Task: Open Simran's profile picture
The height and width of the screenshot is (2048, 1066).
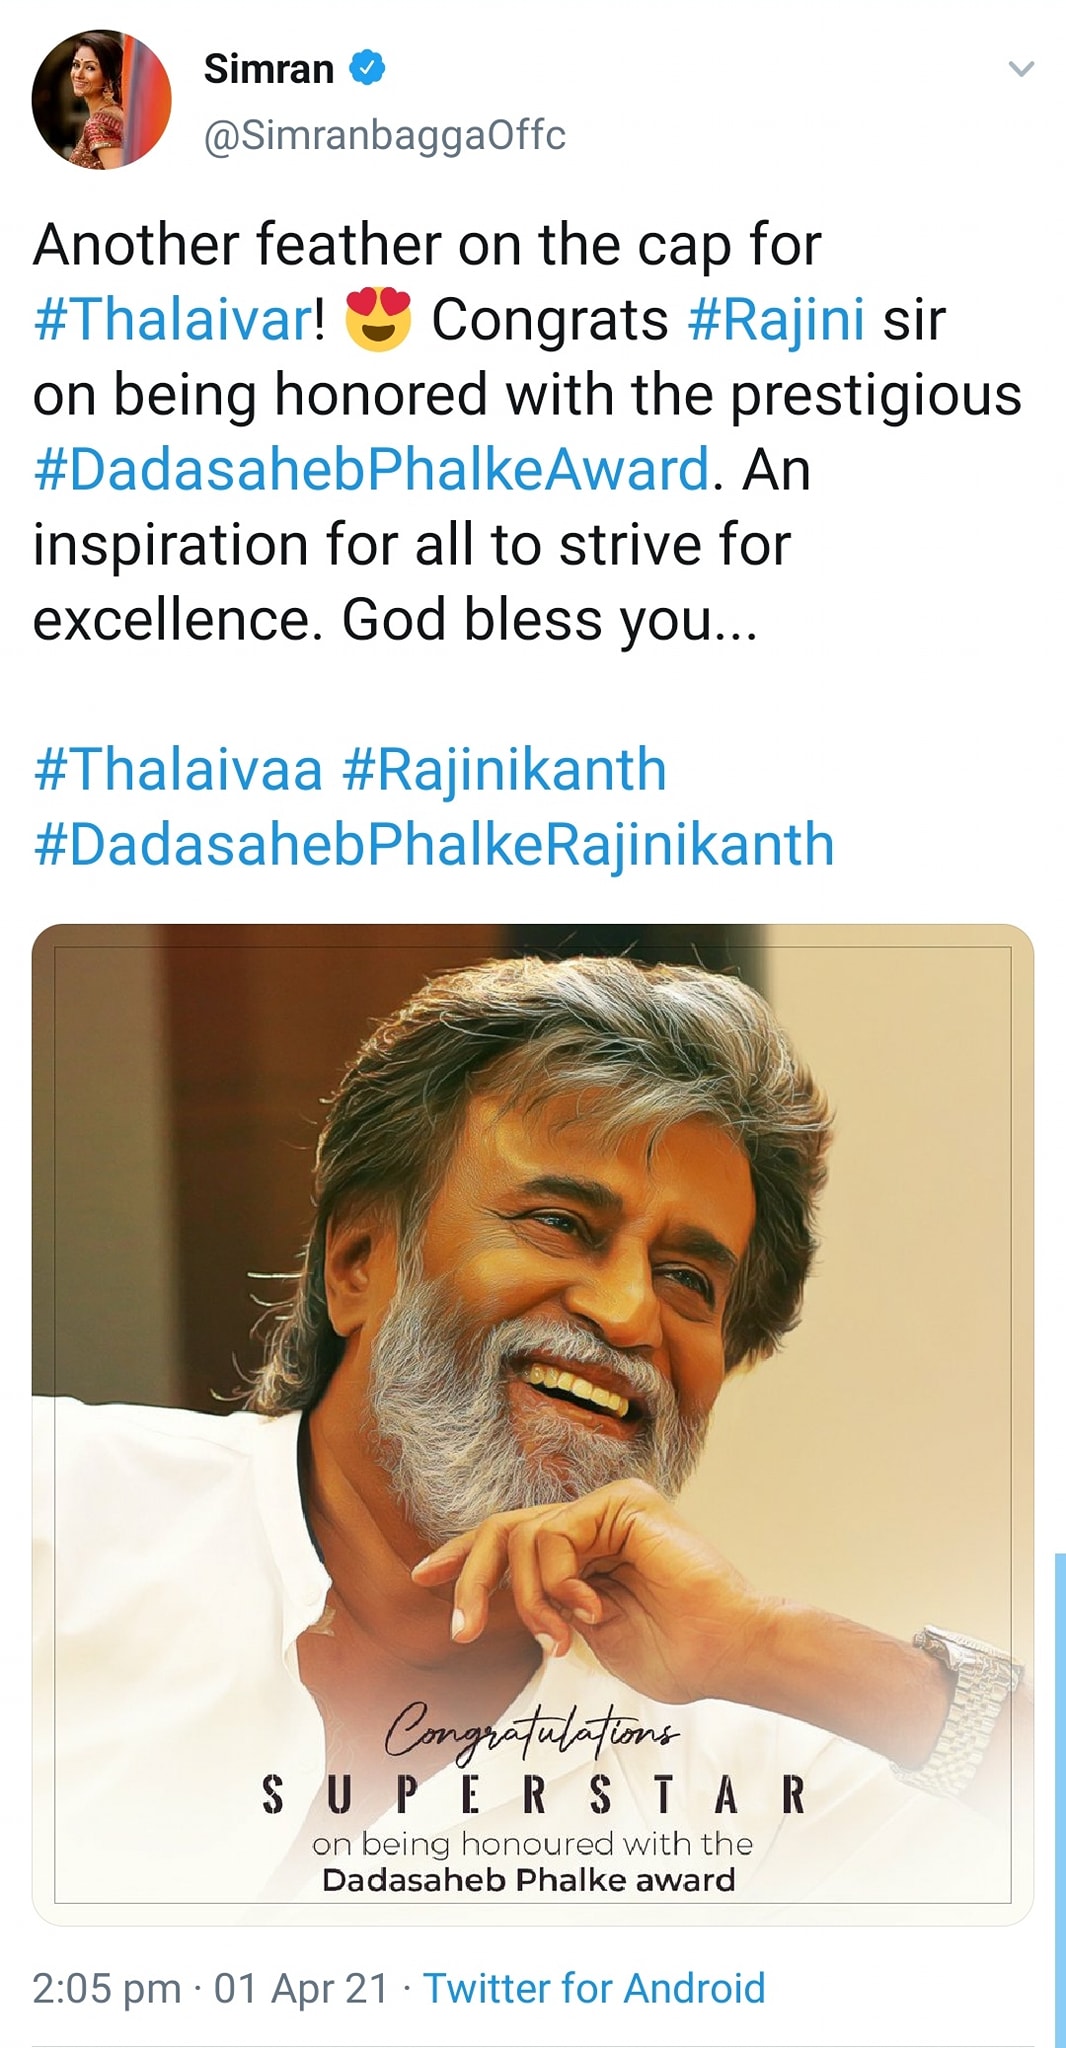Action: pos(101,99)
